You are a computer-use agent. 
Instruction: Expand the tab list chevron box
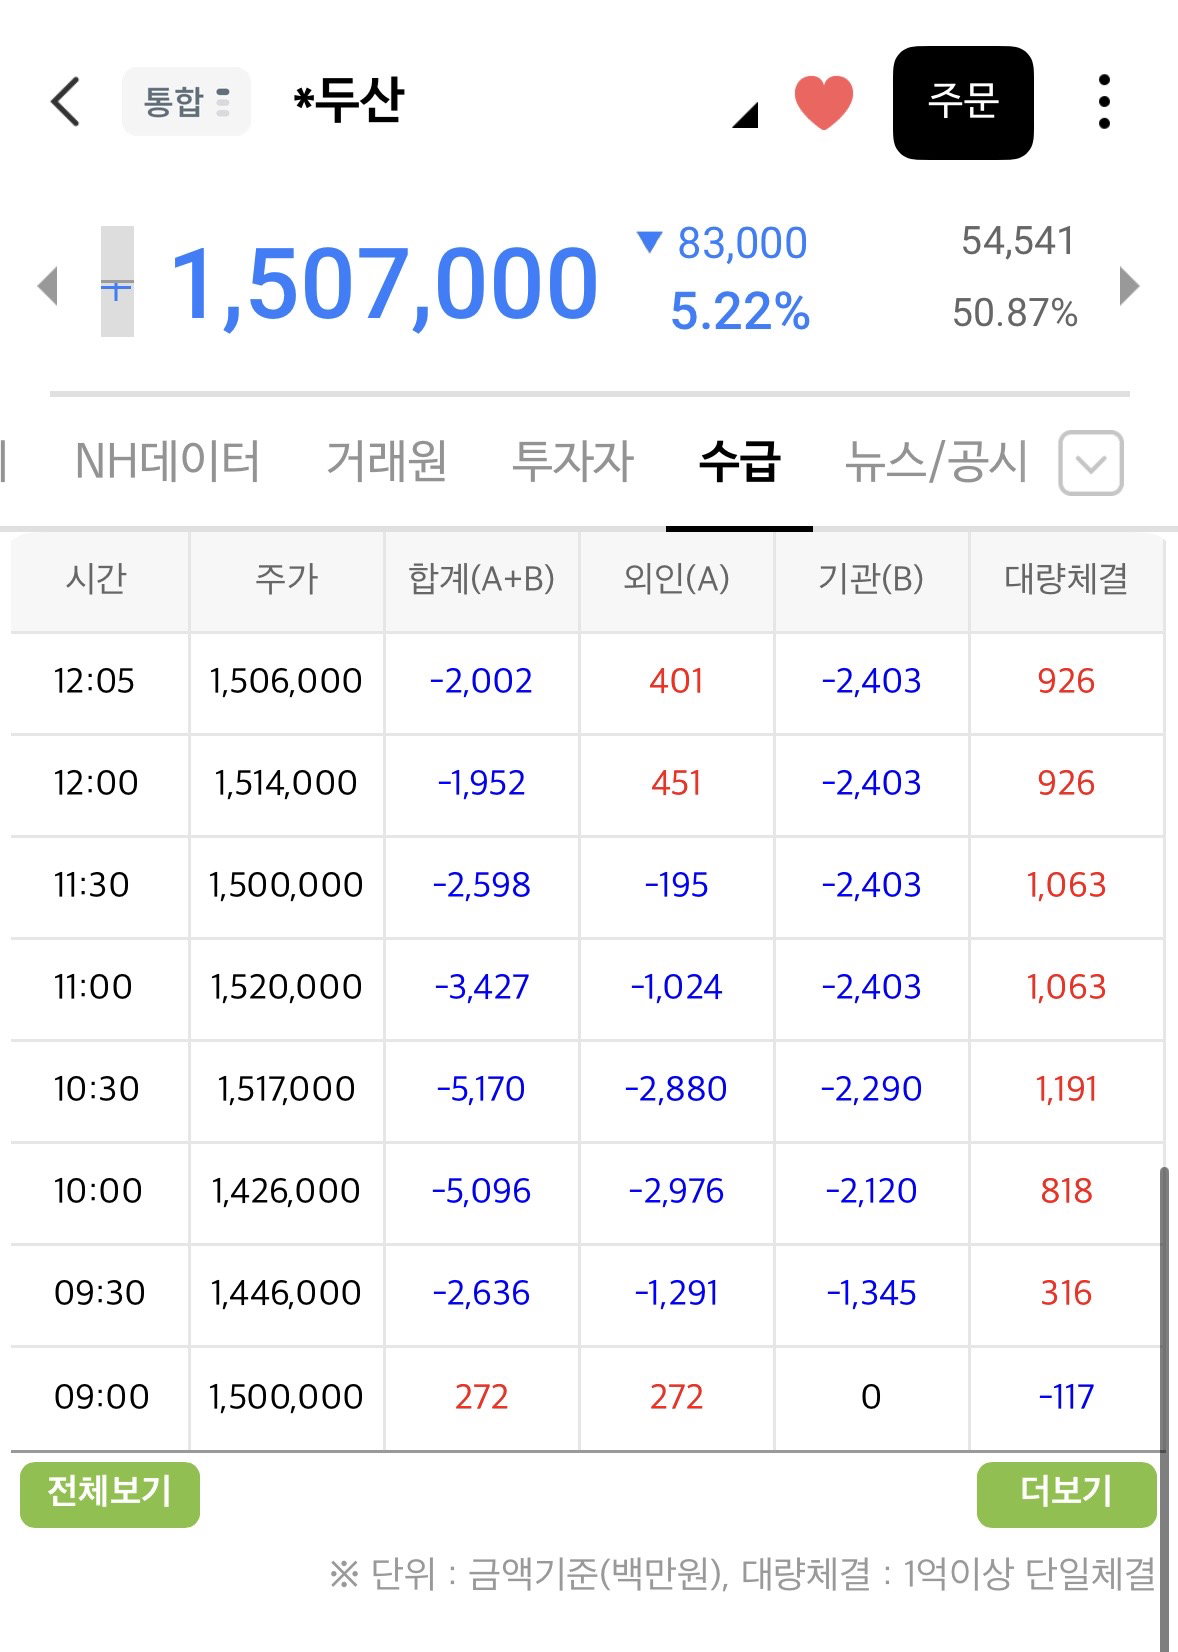(x=1091, y=463)
